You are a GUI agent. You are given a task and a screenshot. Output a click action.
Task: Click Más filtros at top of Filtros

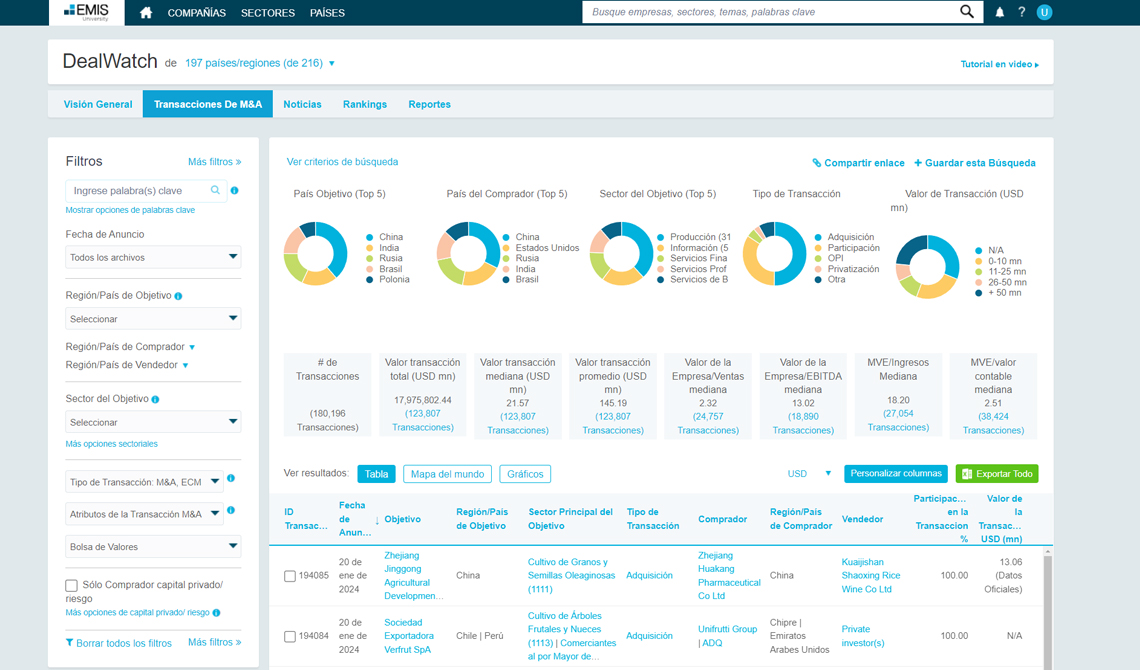[x=214, y=161]
